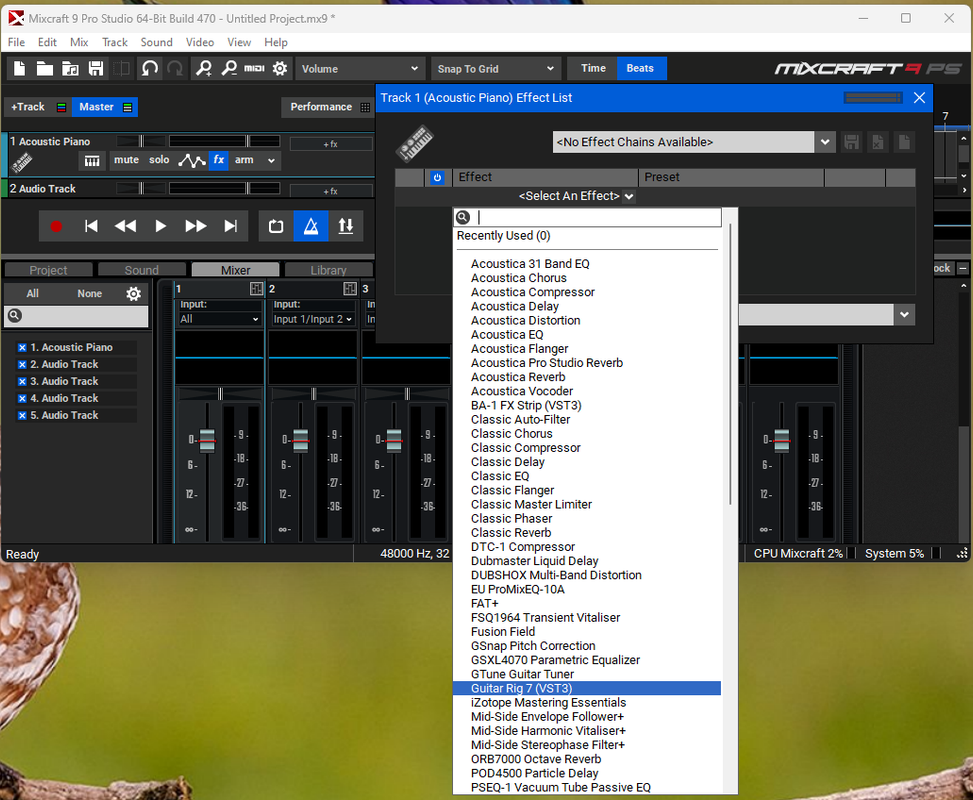Switch to the Project tab
The image size is (973, 800).
point(48,270)
